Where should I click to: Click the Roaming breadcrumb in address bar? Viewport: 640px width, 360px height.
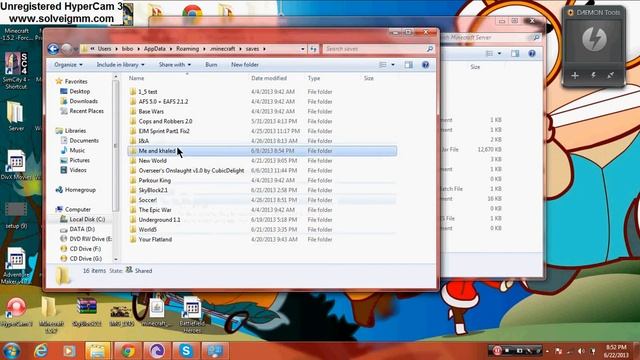(187, 49)
